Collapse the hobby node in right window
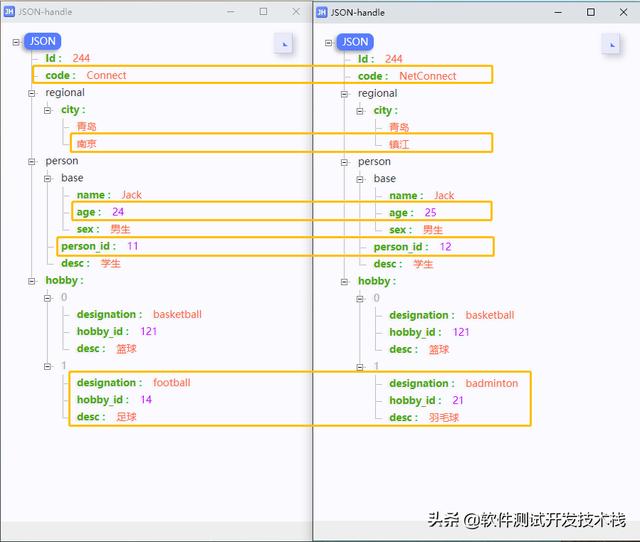Screen dimensions: 640x542 pos(344,282)
